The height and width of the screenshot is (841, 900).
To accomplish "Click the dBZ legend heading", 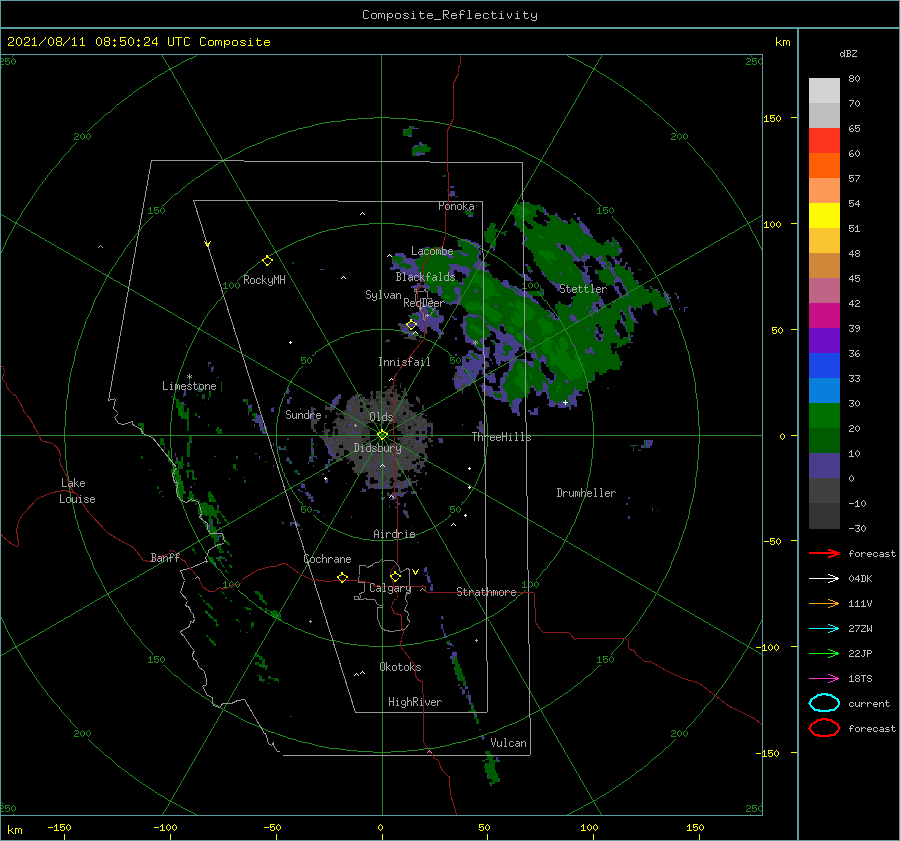I will (848, 53).
